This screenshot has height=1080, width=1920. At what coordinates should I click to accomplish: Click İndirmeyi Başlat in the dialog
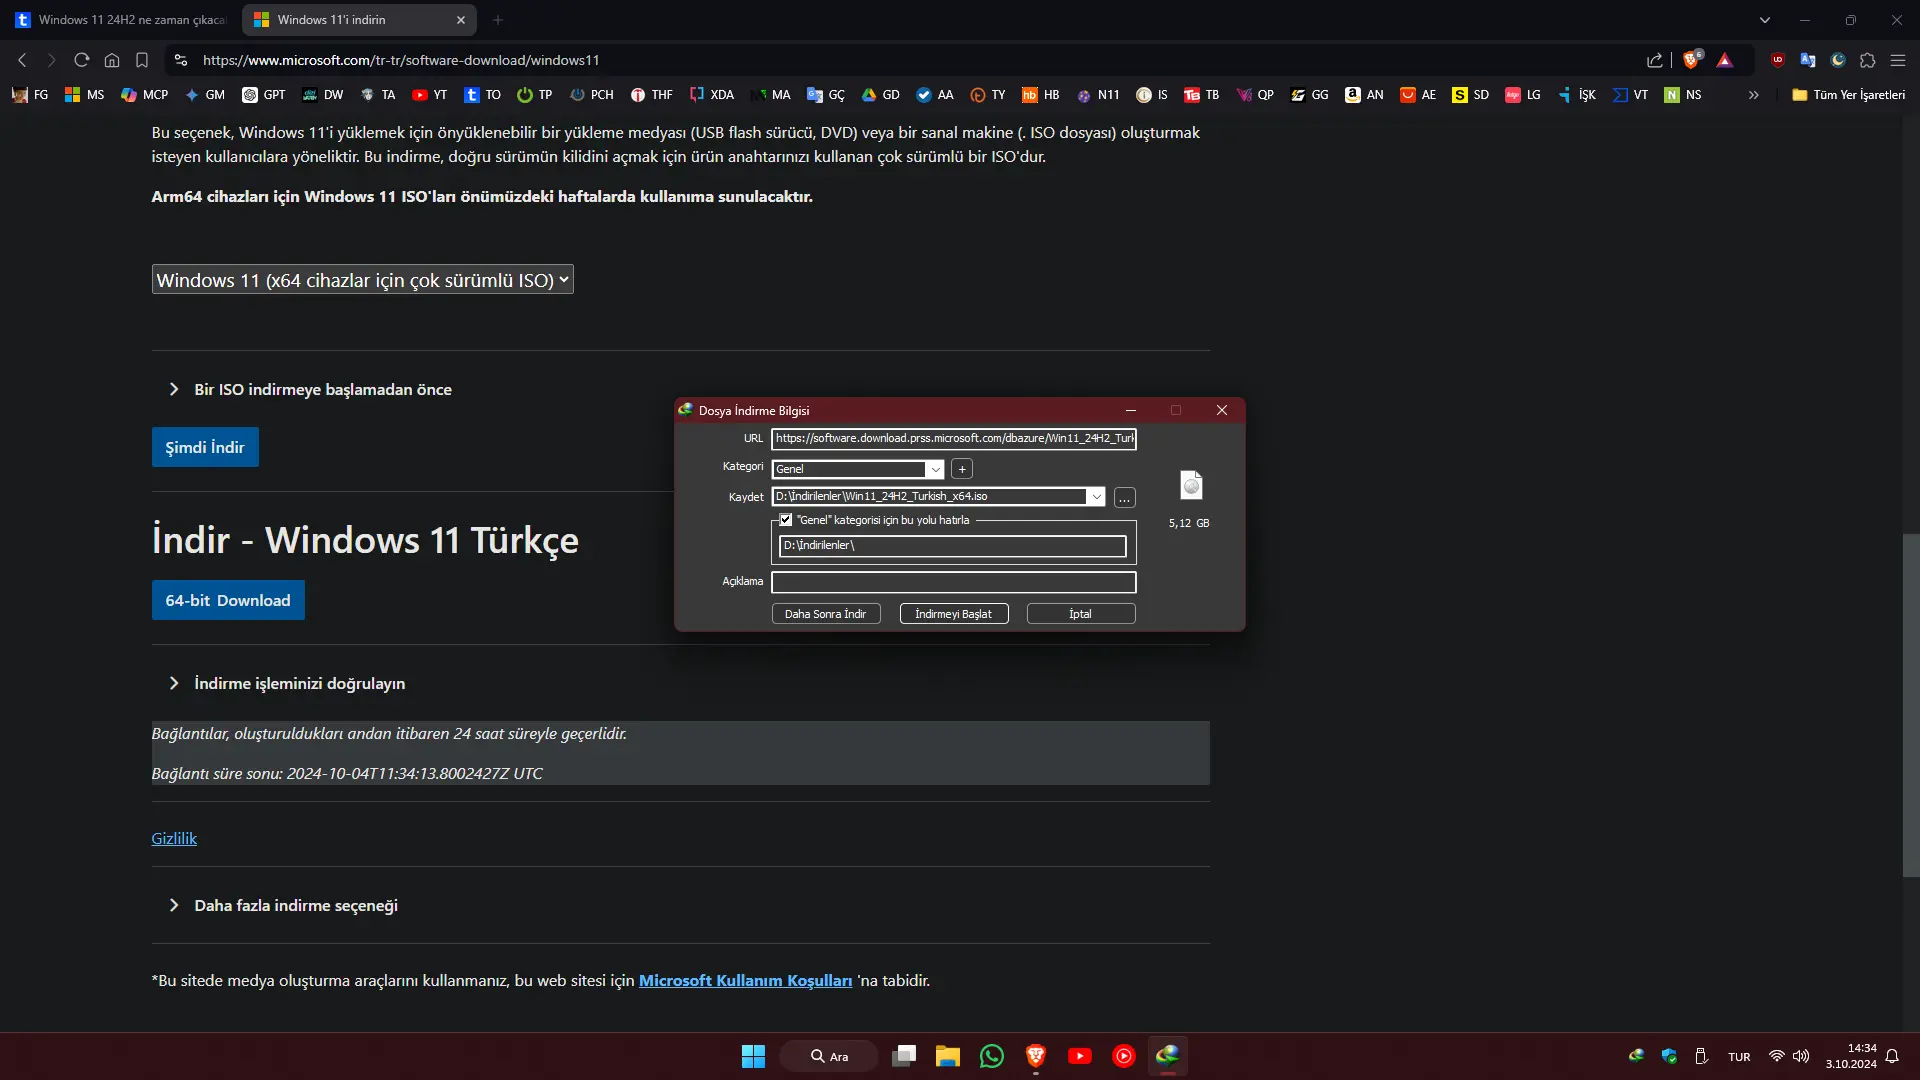(954, 614)
